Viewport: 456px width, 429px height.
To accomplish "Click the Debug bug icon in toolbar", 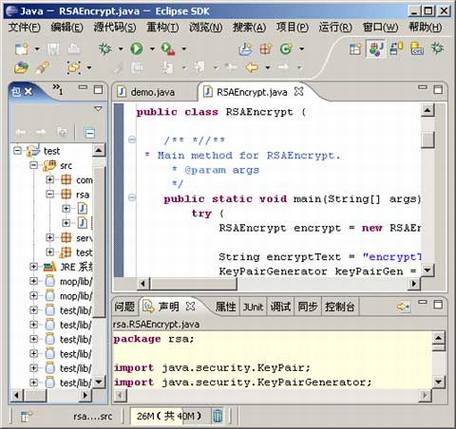I will click(105, 49).
